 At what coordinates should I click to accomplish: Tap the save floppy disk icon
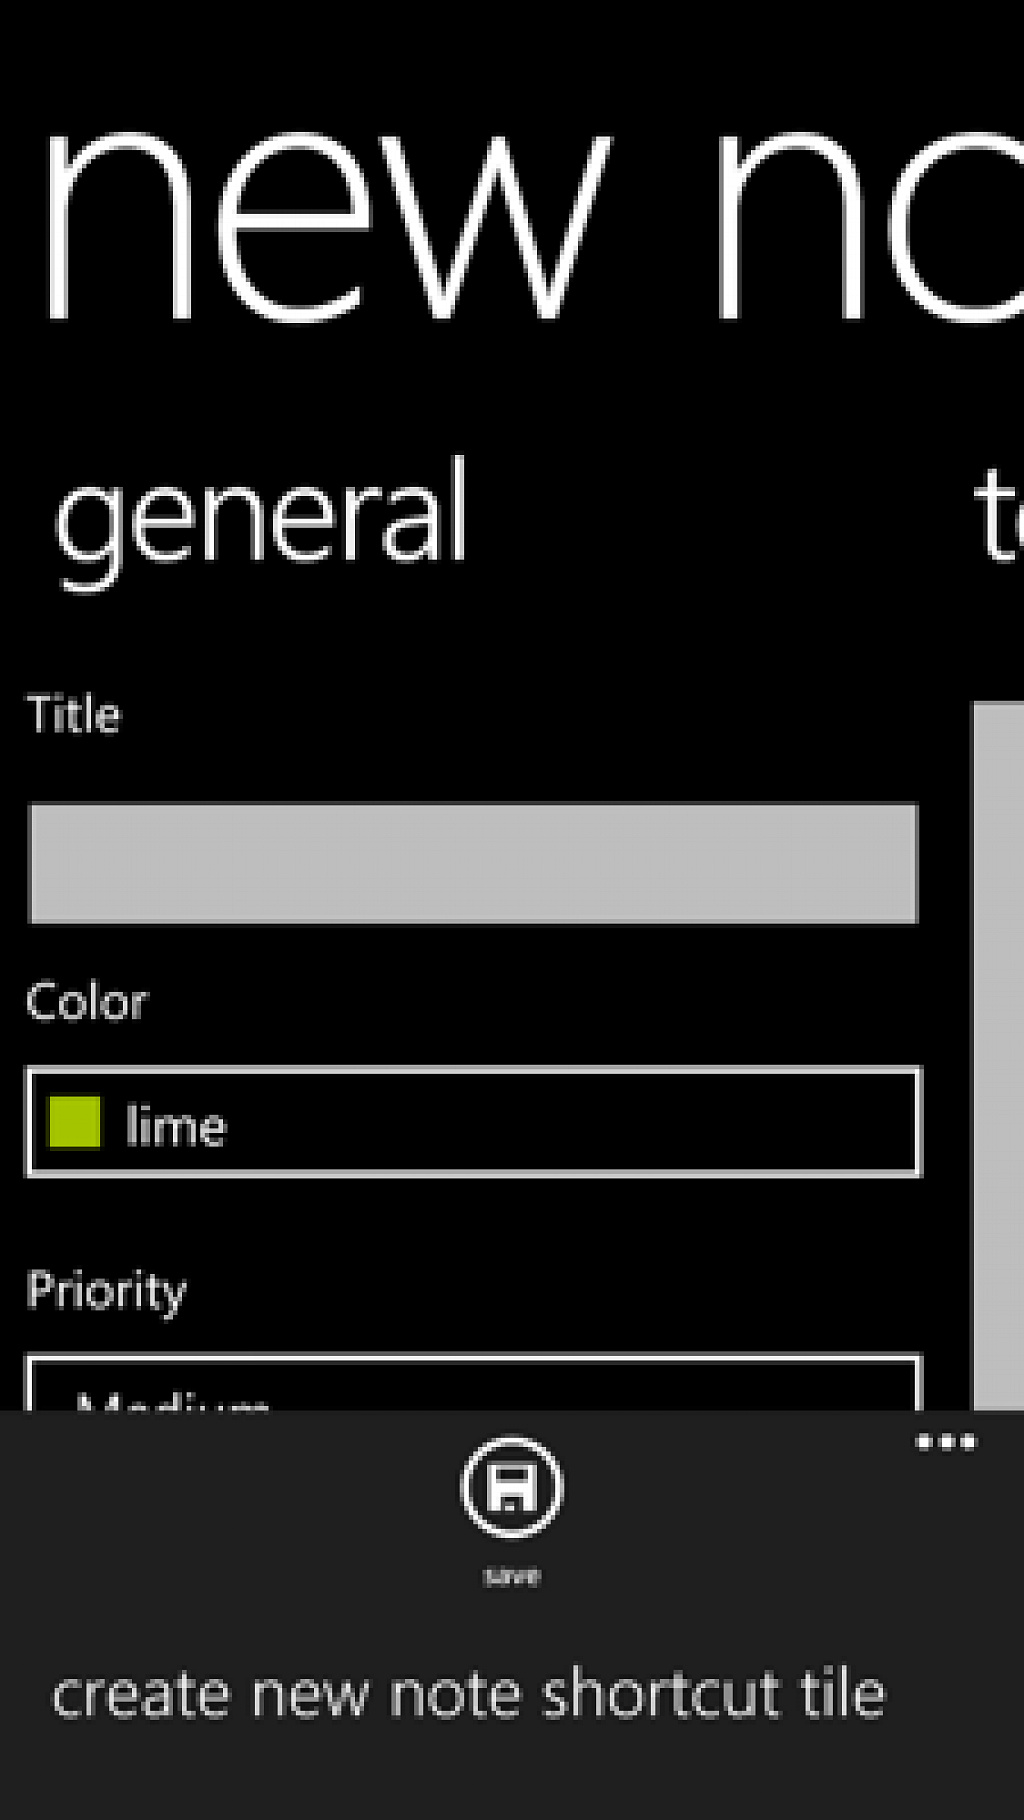pos(511,1487)
